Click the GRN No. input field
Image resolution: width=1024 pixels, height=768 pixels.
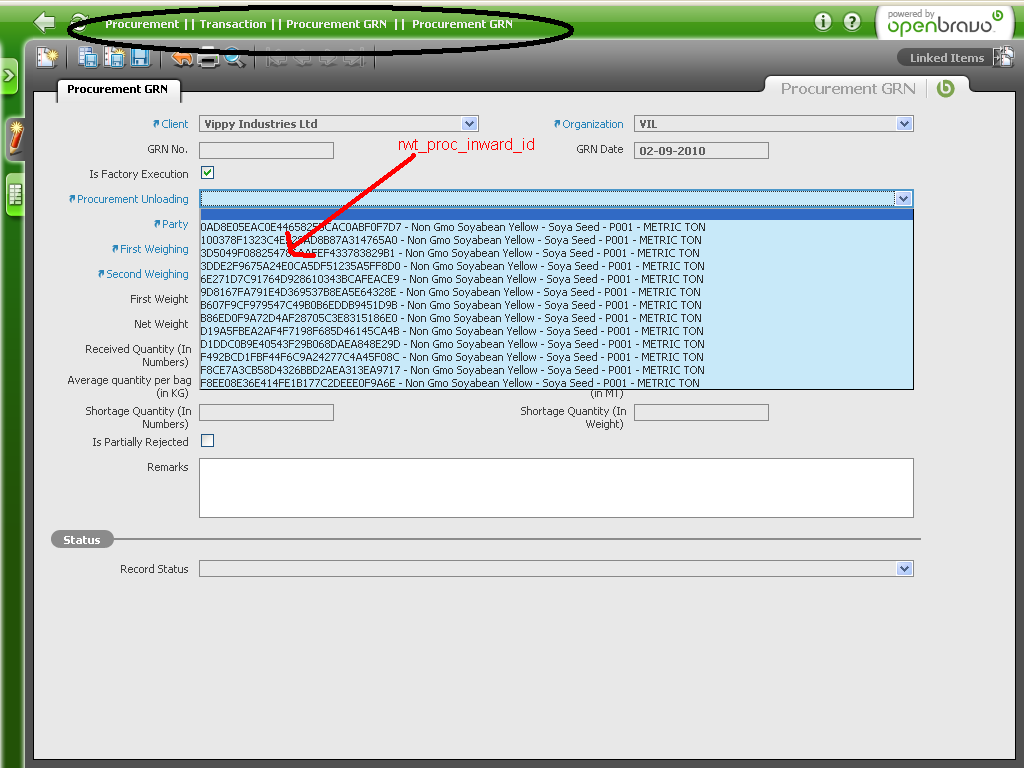[266, 151]
